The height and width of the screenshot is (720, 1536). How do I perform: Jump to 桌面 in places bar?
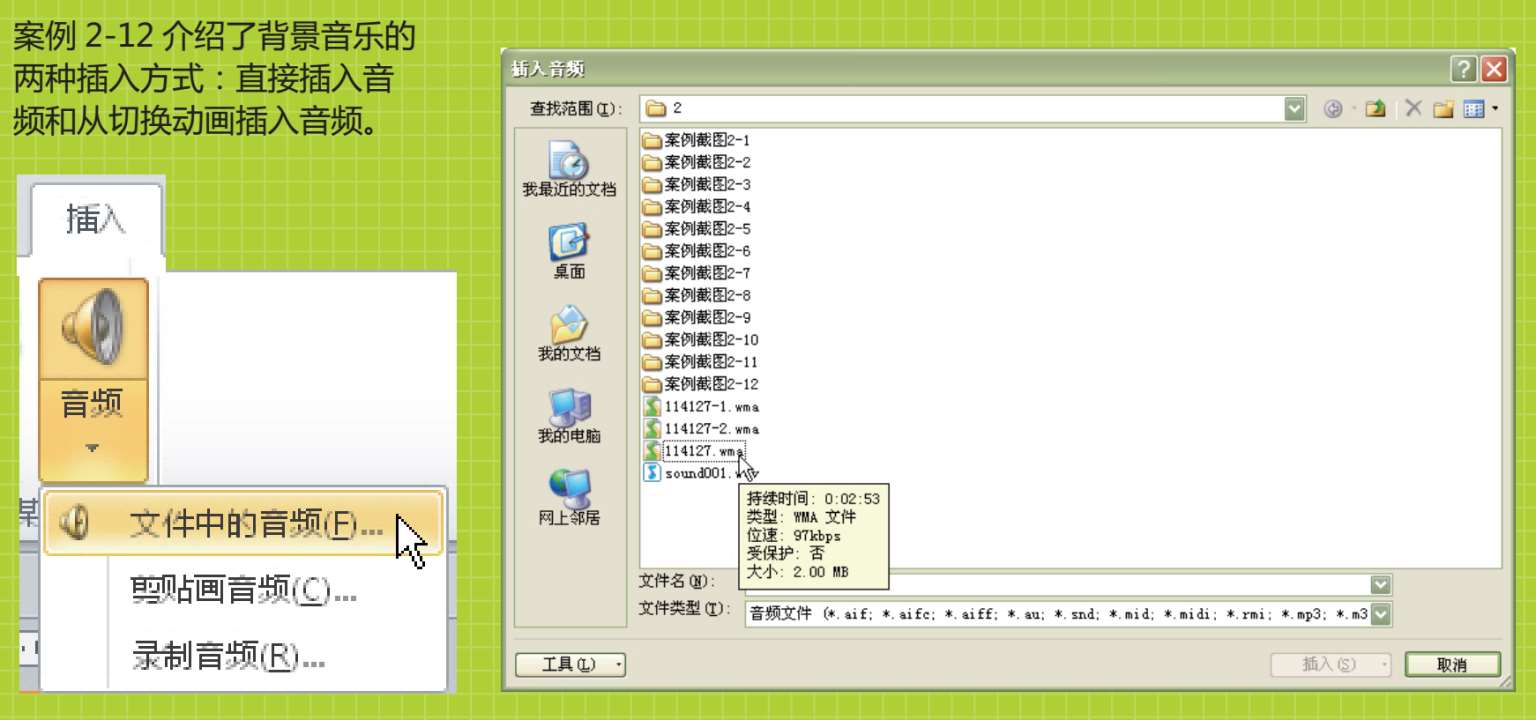coord(569,252)
